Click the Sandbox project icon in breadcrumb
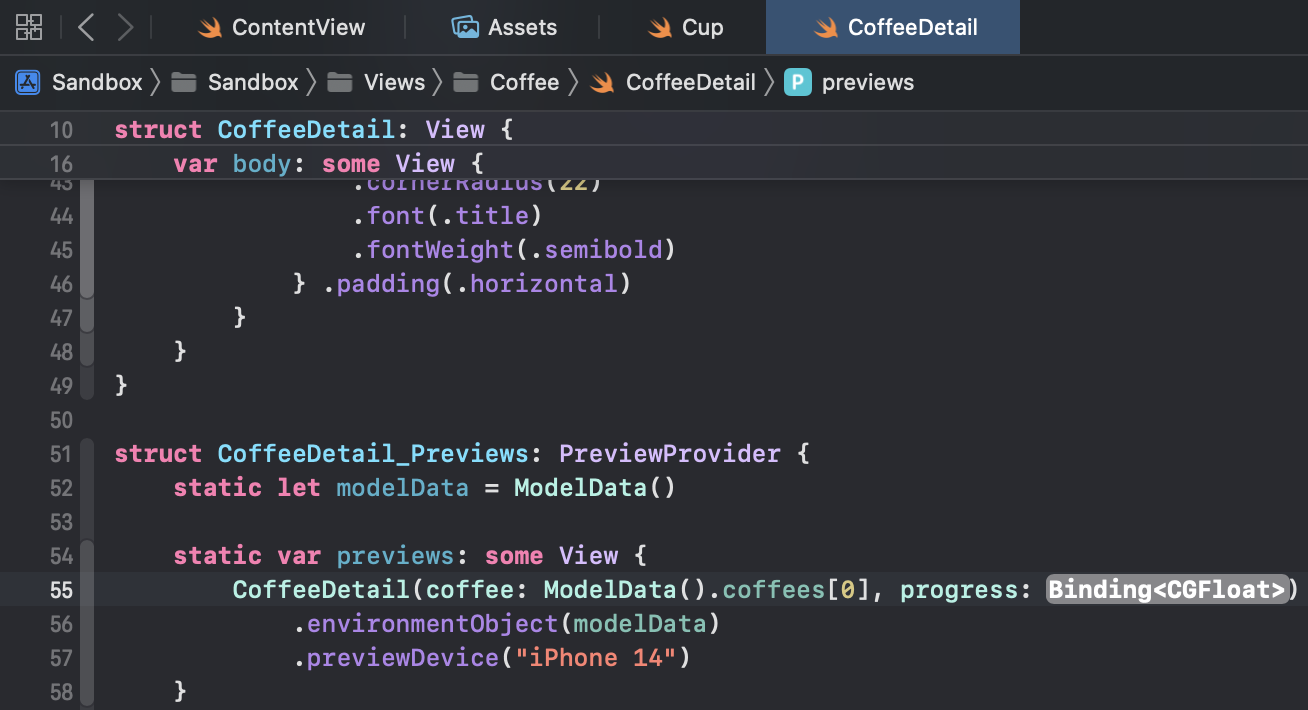Screen dimensions: 1308x710 27,82
